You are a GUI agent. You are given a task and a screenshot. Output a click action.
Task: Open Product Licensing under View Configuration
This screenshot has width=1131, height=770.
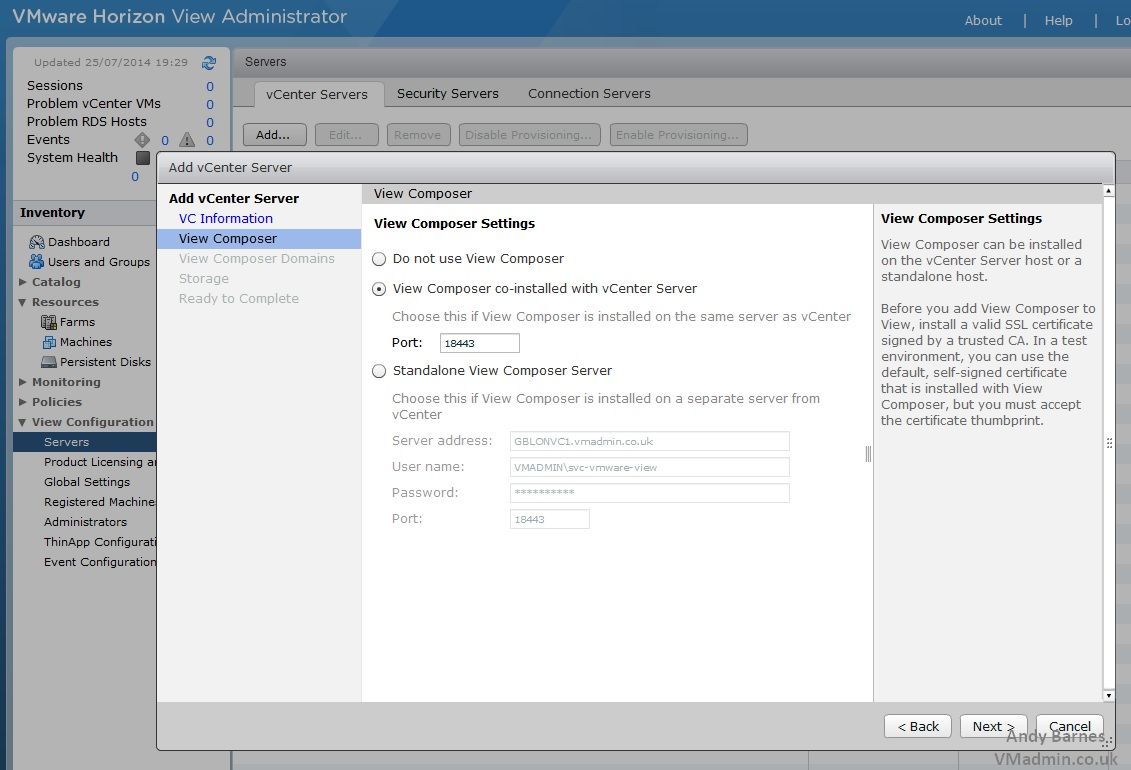(100, 462)
